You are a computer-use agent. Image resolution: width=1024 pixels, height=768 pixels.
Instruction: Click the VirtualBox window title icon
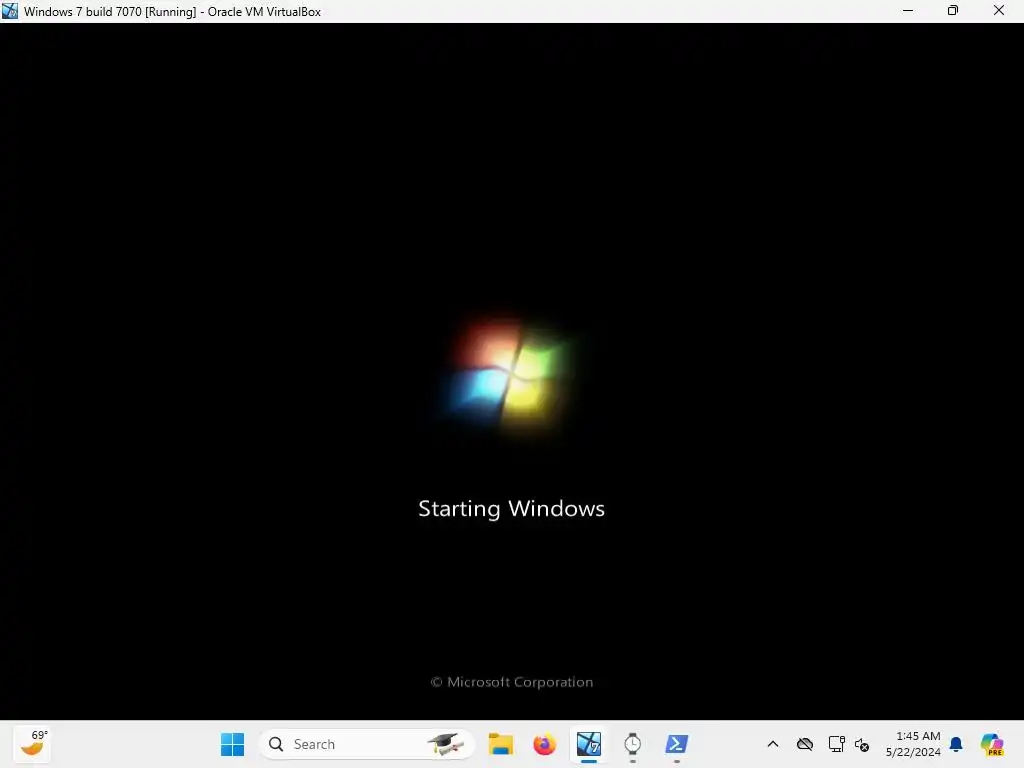[10, 11]
